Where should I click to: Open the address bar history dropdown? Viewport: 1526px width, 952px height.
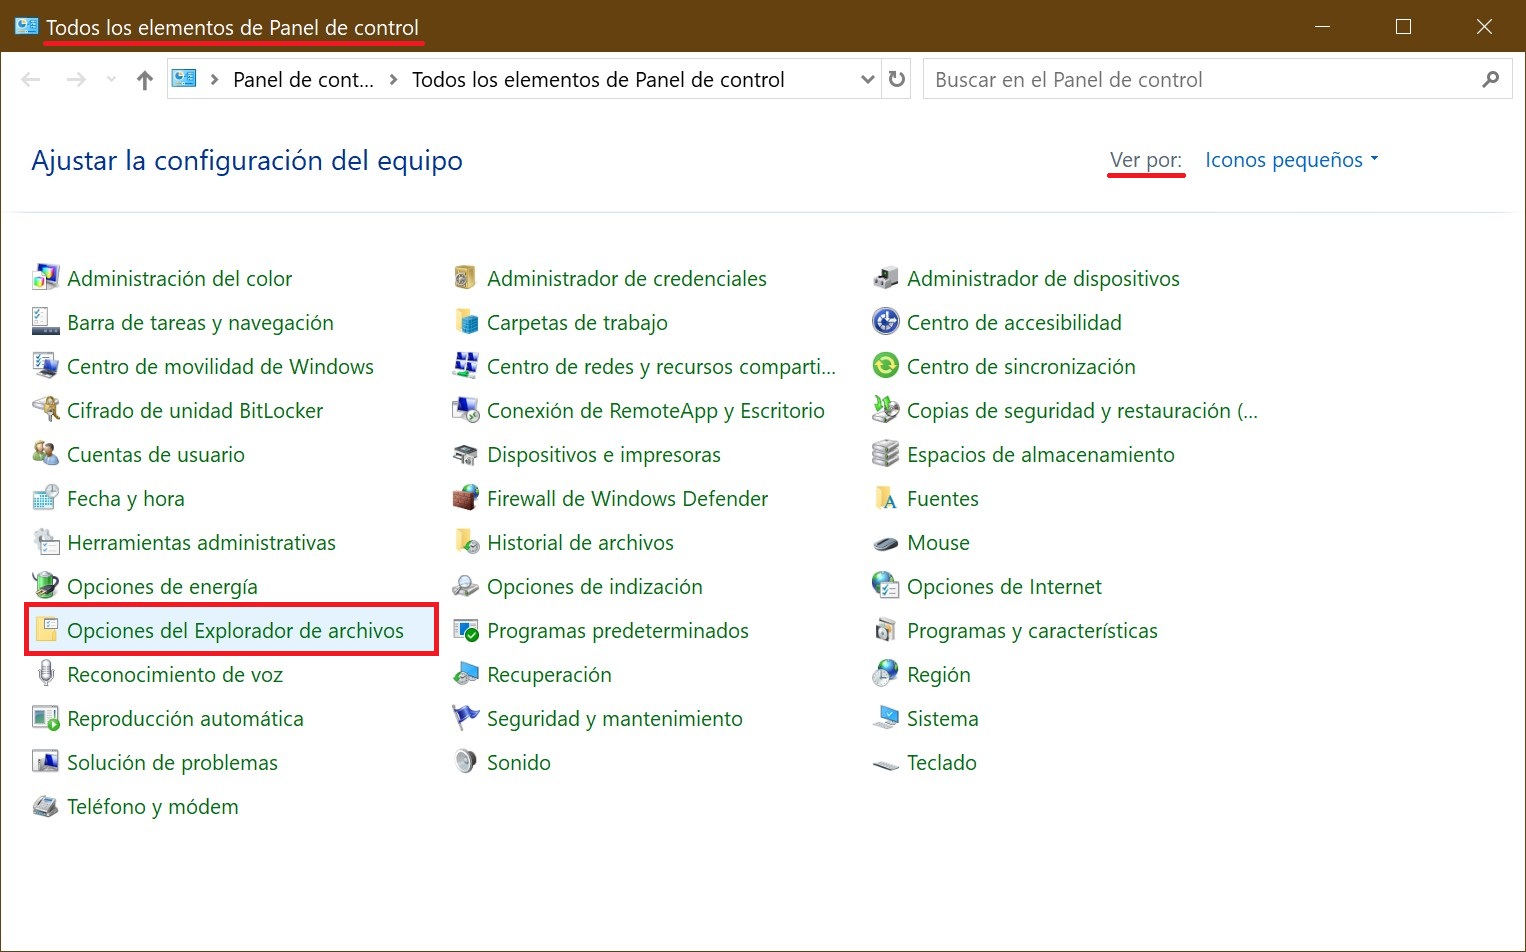(x=867, y=80)
